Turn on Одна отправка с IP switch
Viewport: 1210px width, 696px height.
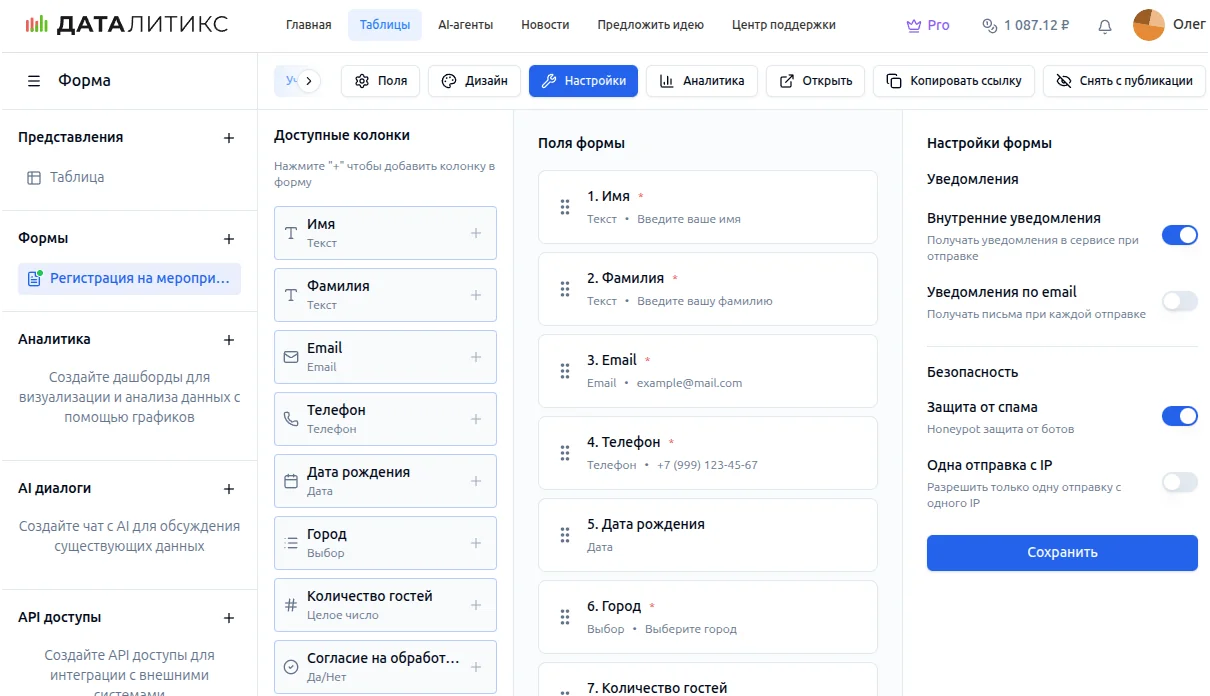pos(1179,482)
